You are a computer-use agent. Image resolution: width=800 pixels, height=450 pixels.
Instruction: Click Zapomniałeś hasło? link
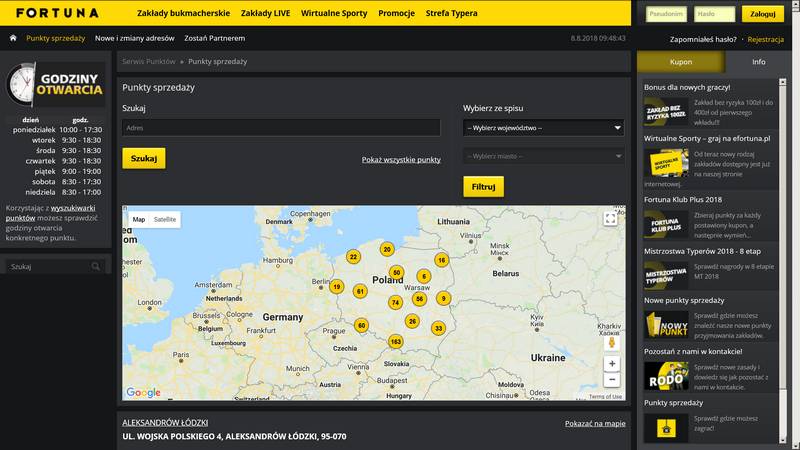click(703, 39)
